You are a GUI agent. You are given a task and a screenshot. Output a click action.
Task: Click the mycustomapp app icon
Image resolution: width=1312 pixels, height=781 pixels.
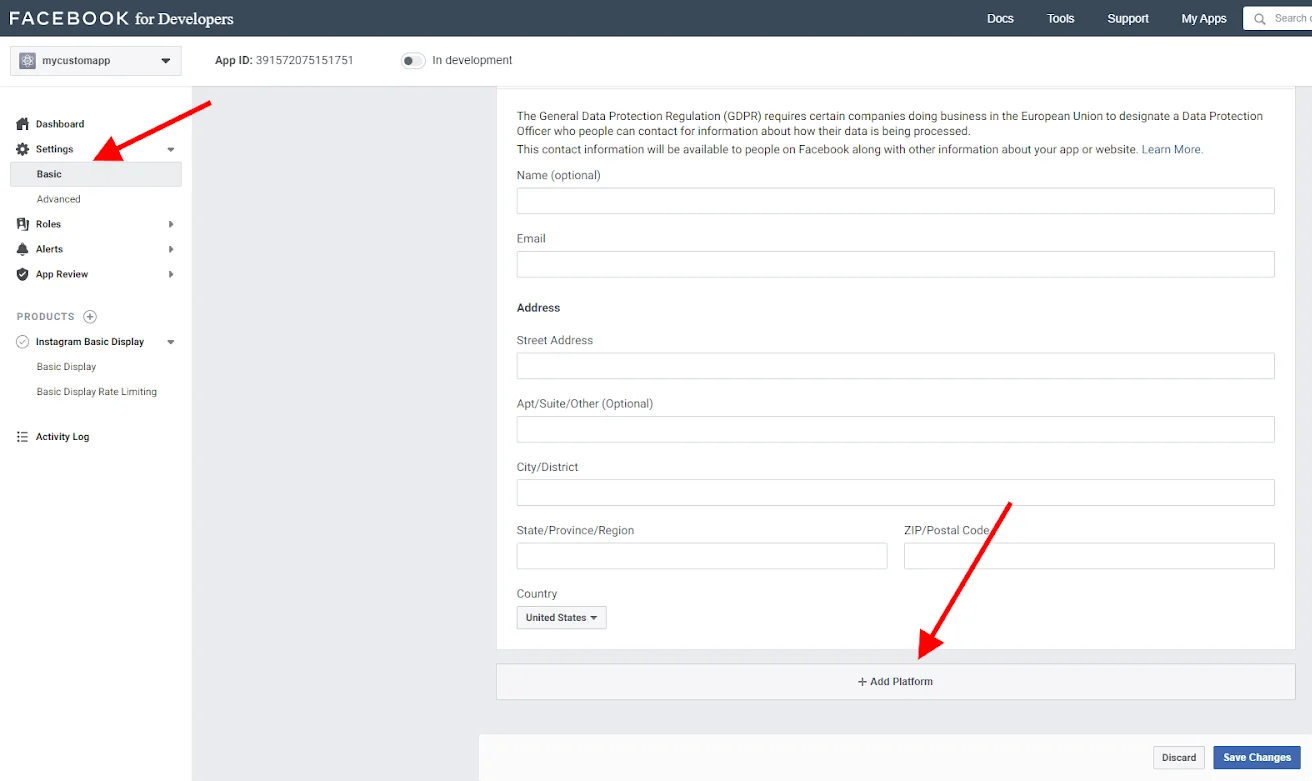click(27, 61)
